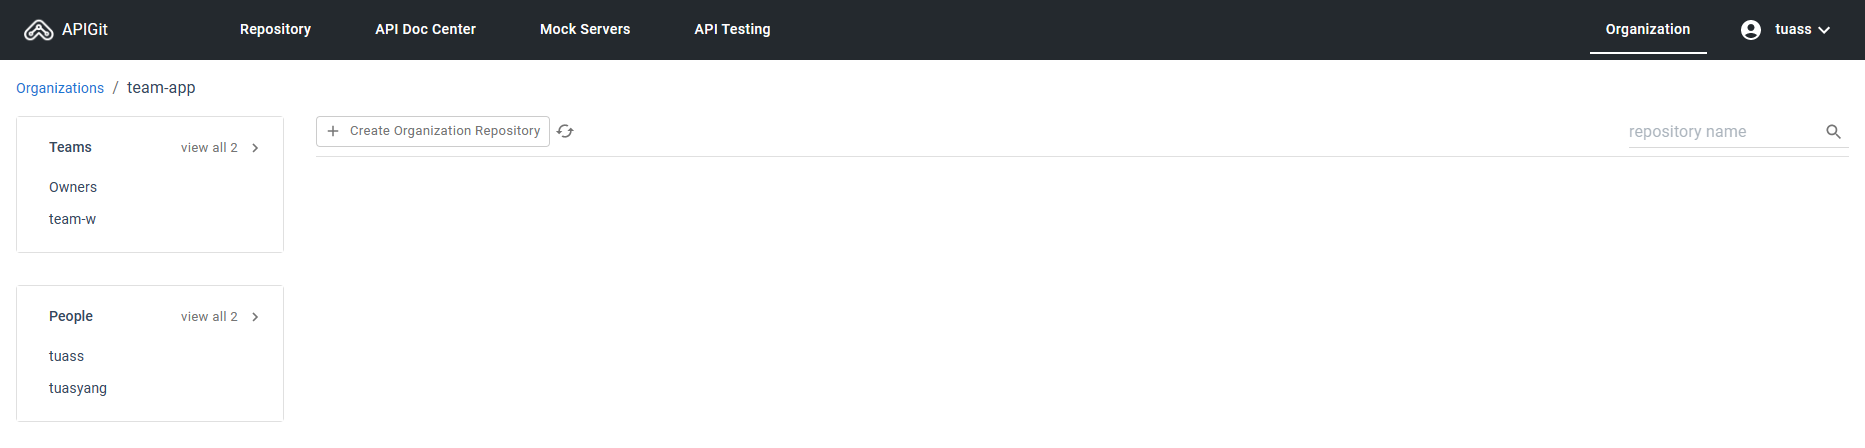Viewport: 1865px width, 448px height.
Task: Open the Repository menu
Action: [x=275, y=29]
